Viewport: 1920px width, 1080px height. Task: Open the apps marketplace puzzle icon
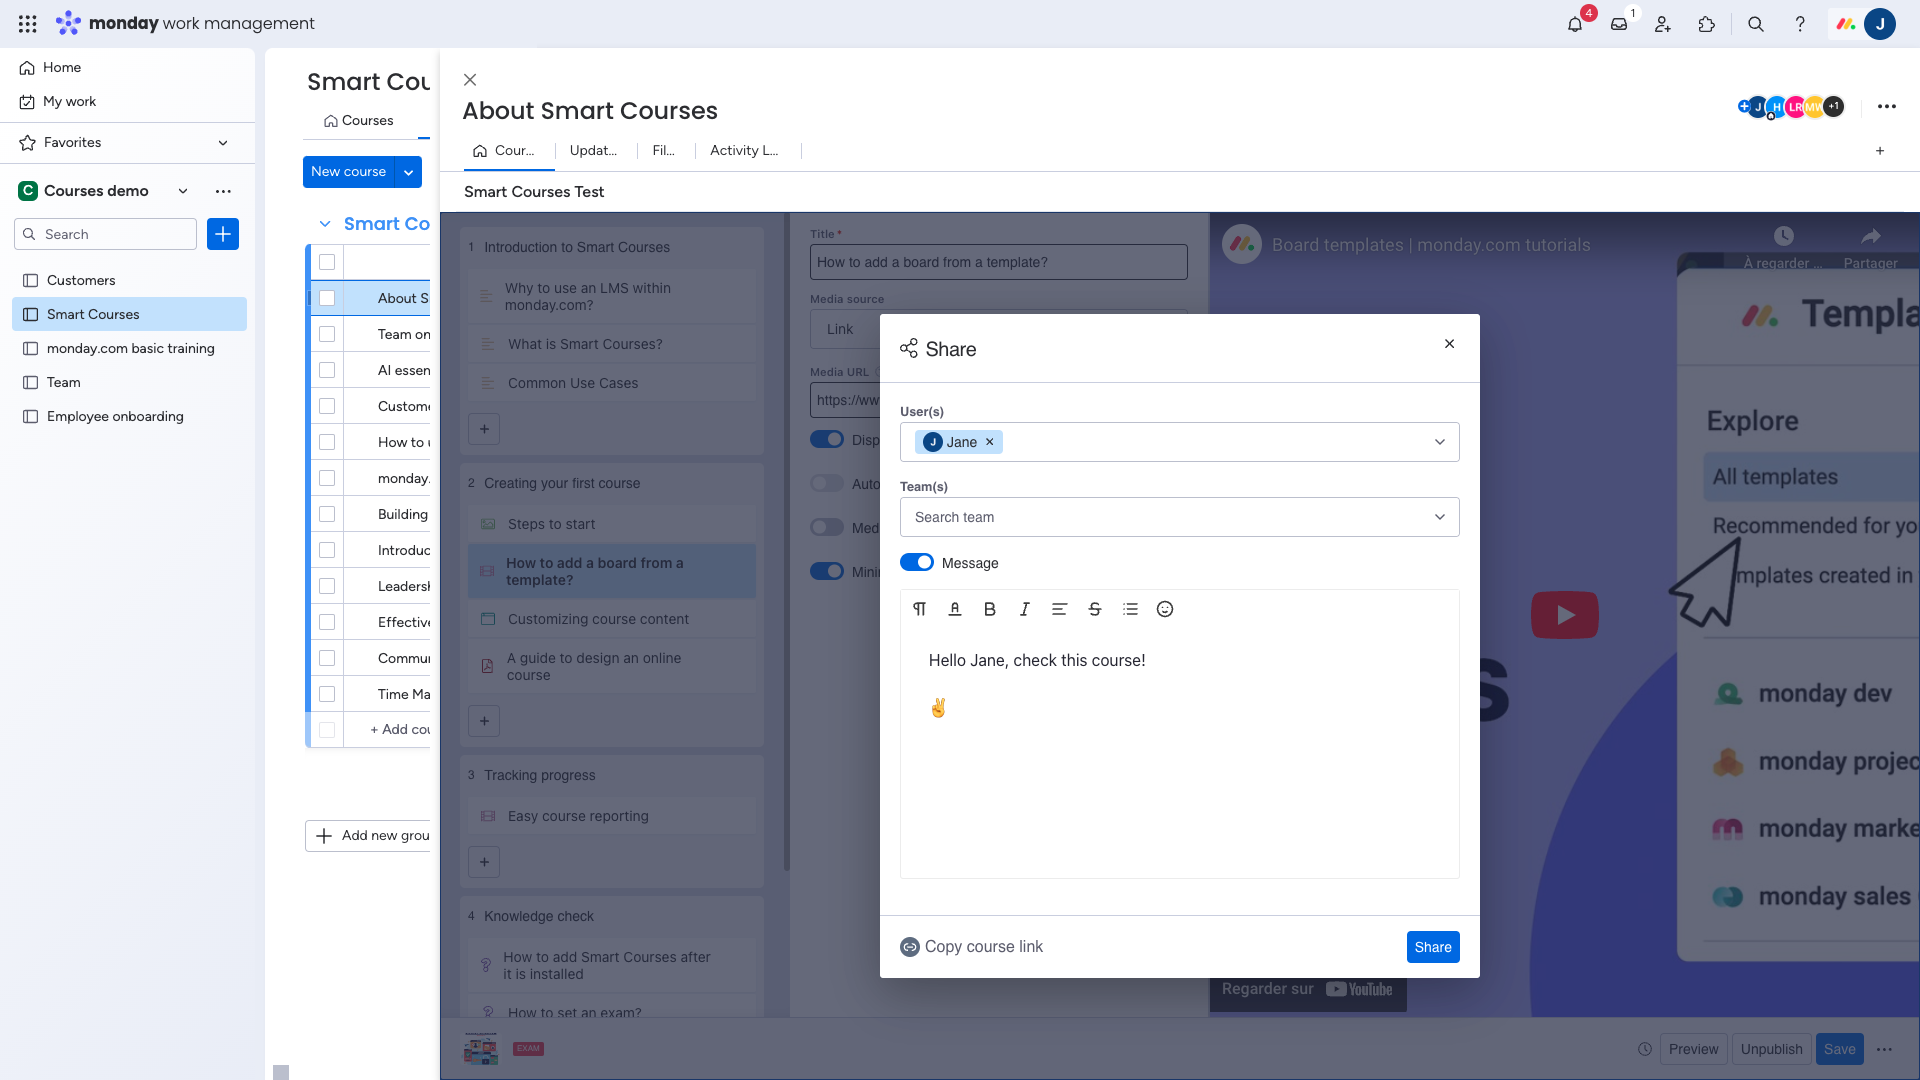1707,24
